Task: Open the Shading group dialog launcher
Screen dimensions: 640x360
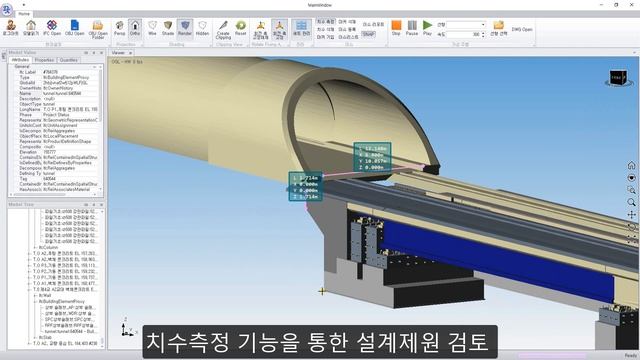Action: [211, 44]
